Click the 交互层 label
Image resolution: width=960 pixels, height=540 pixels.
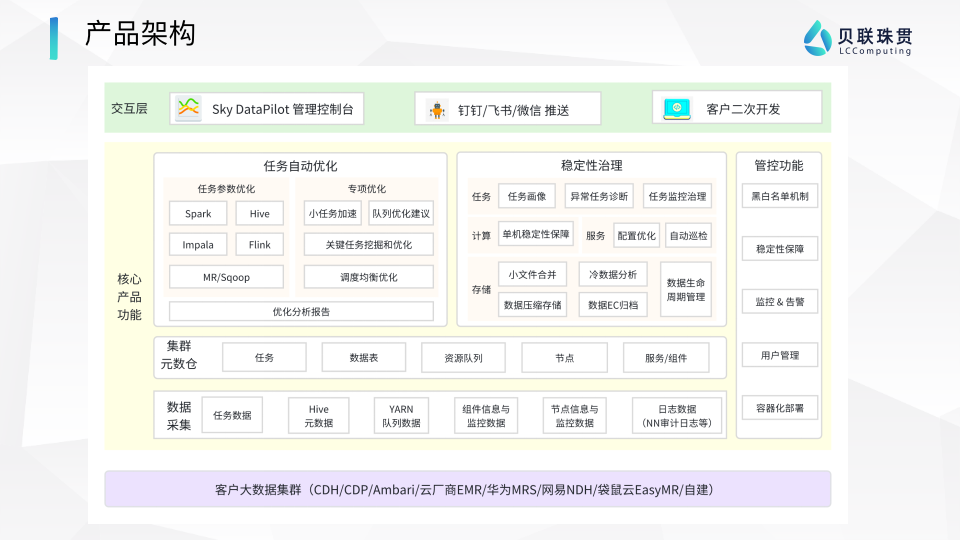tap(129, 108)
